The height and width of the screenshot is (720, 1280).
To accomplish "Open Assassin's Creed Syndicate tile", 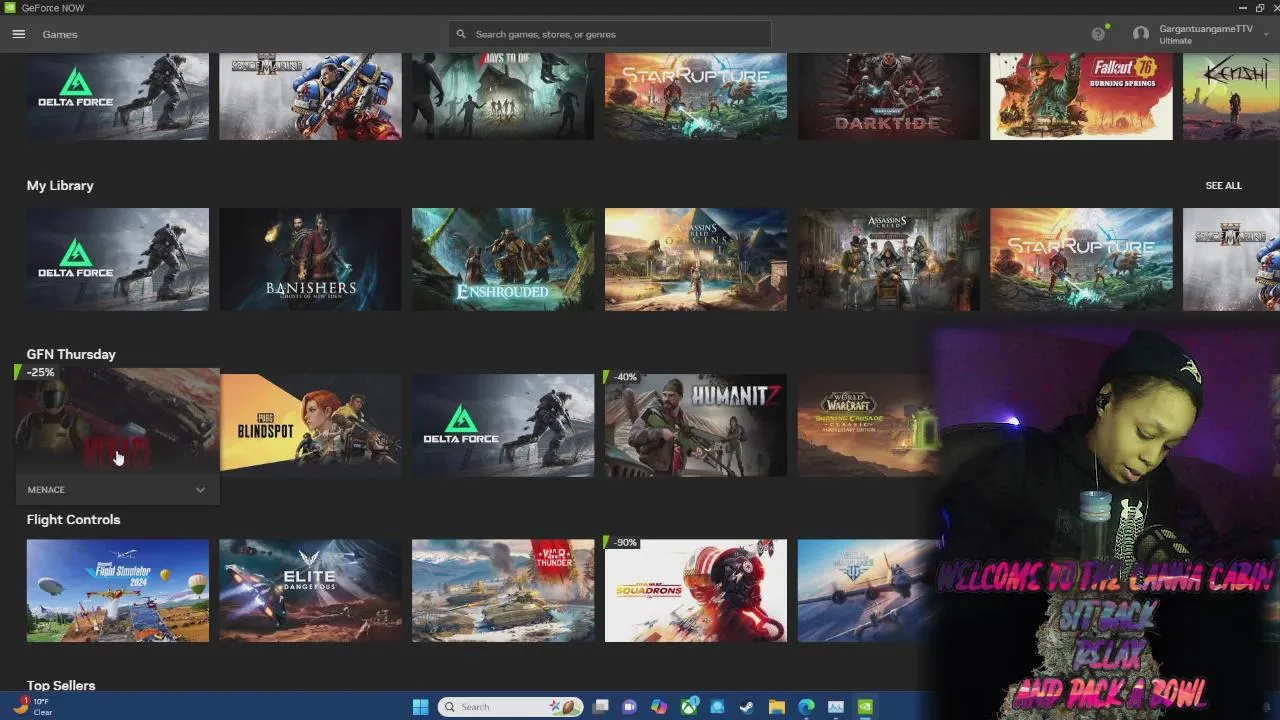I will click(889, 259).
